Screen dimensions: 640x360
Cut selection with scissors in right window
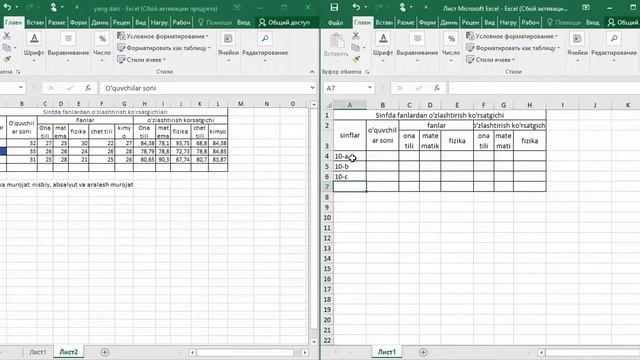pyautogui.click(x=356, y=36)
